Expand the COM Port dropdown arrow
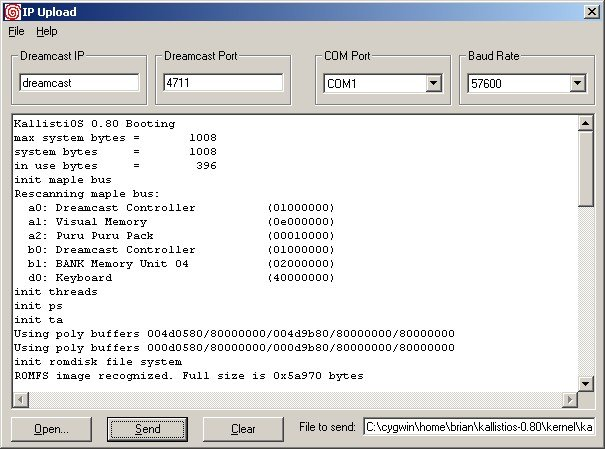605x449 pixels. click(434, 83)
